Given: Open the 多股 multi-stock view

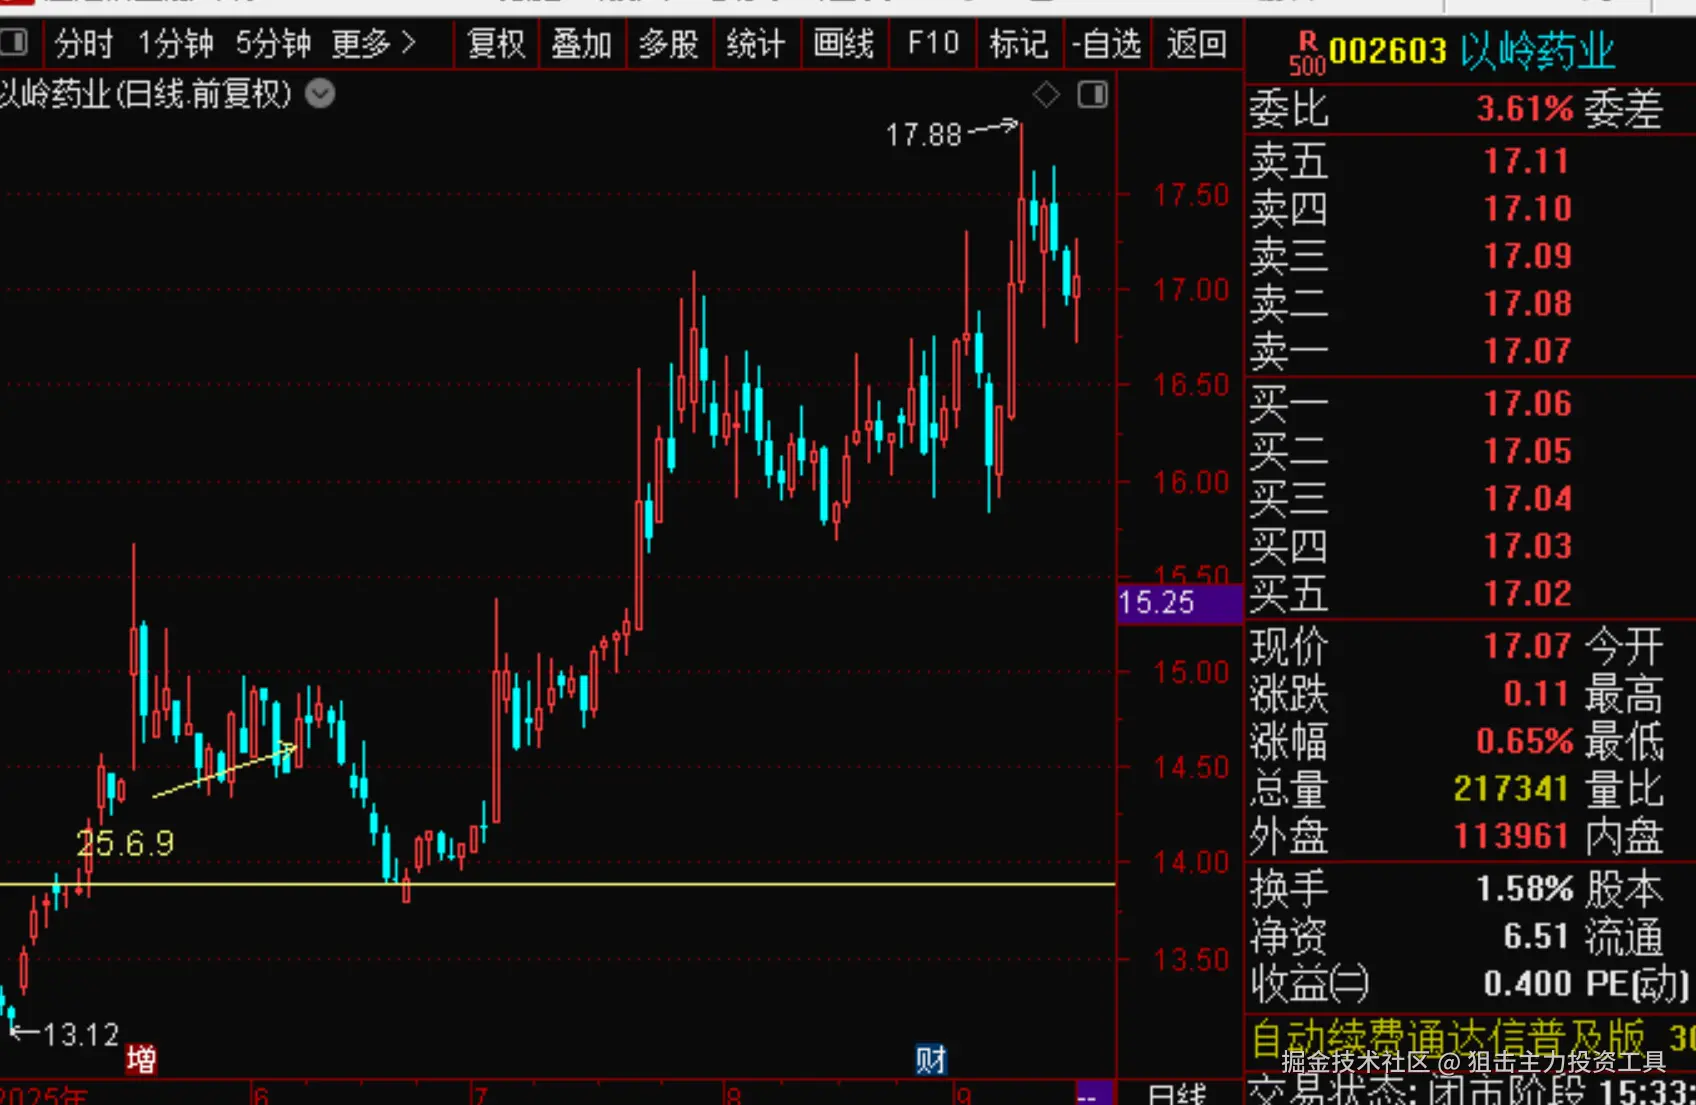Looking at the screenshot, I should pos(668,44).
